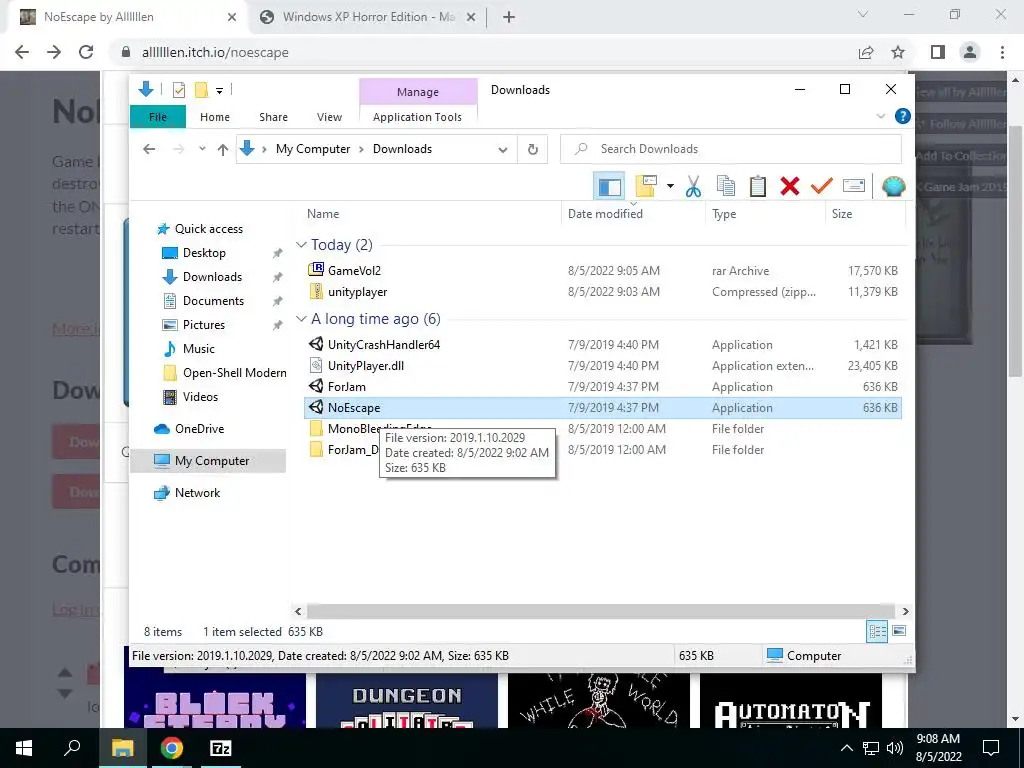Select the ForJam application file
This screenshot has height=768, width=1024.
pyautogui.click(x=347, y=387)
